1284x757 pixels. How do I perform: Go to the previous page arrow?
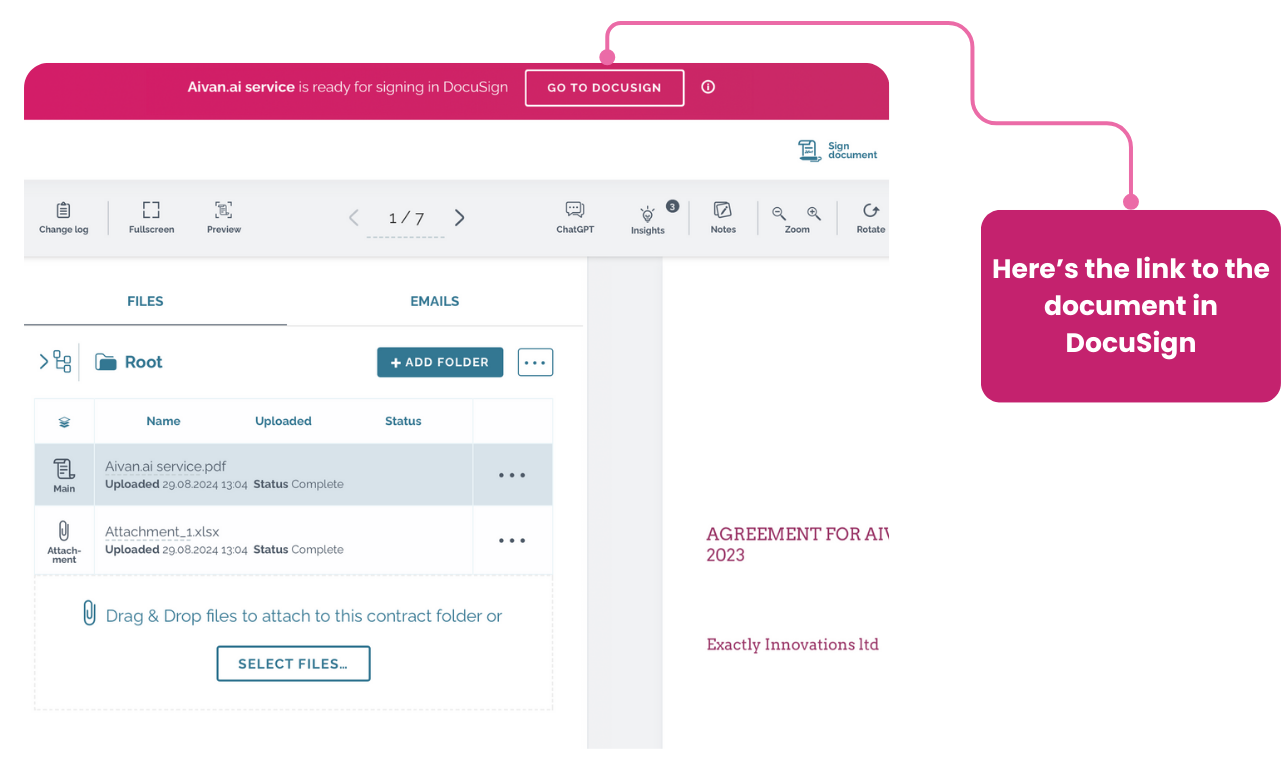[353, 218]
